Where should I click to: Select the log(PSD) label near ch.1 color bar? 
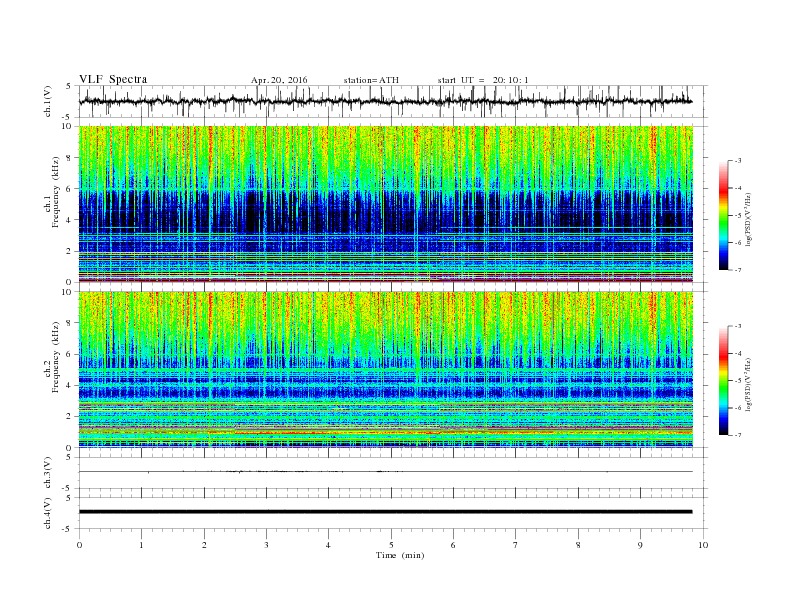point(748,219)
